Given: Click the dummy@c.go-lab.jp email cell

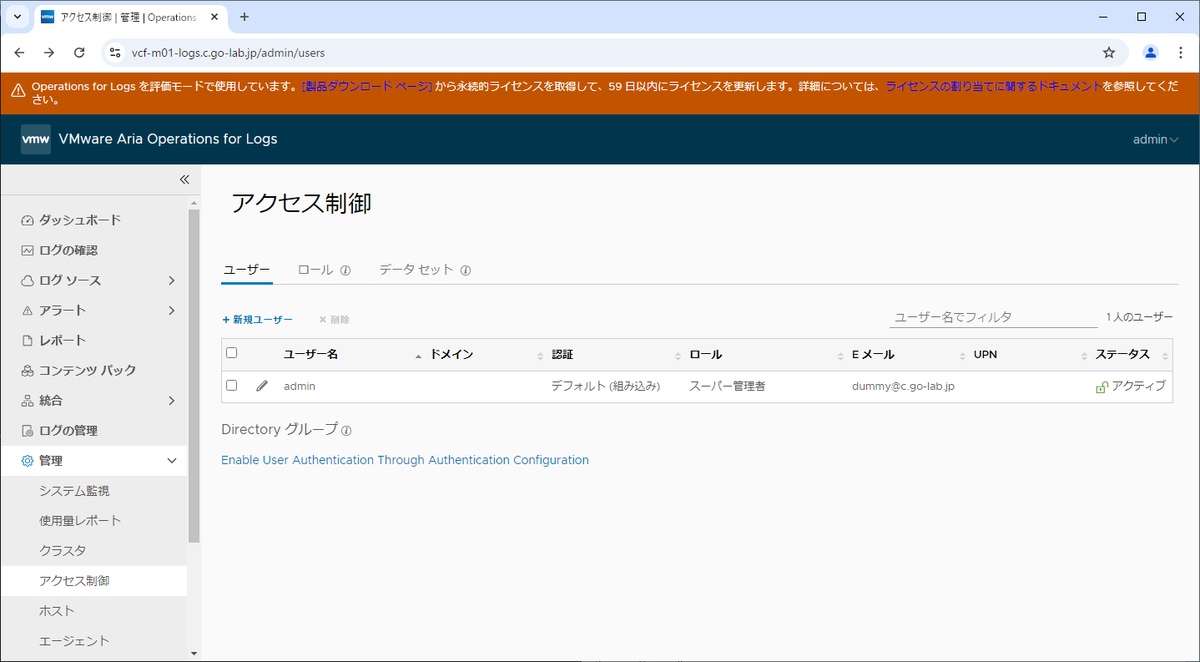Looking at the screenshot, I should (903, 386).
